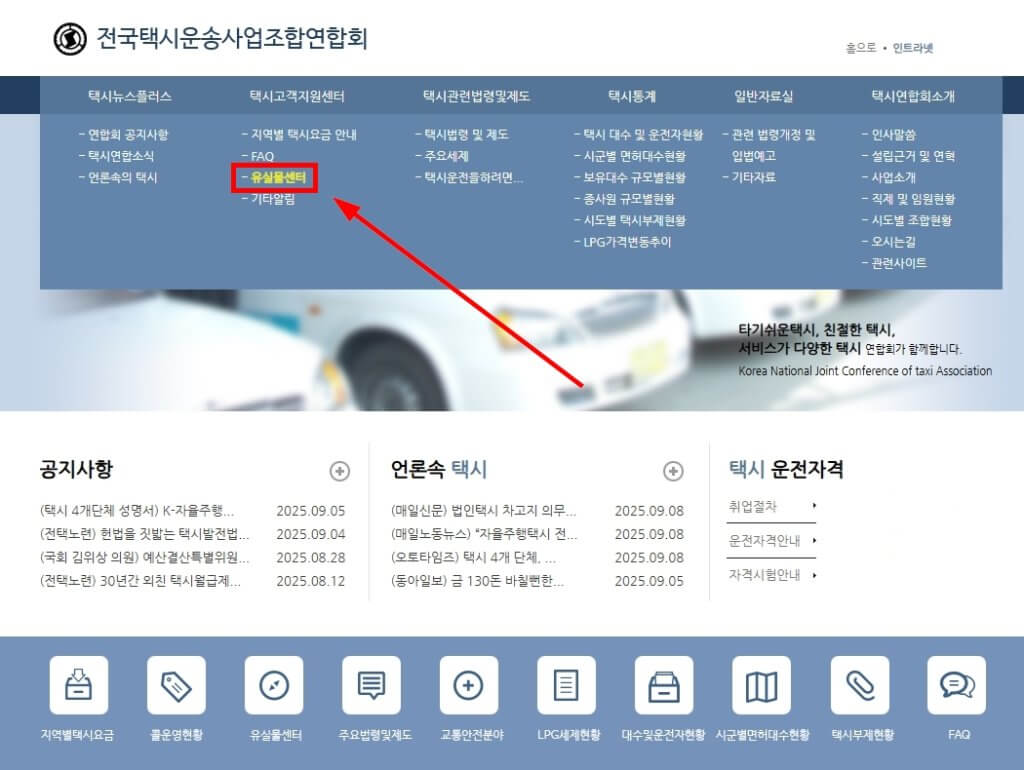Click the FAQ speech bubble icon

coord(957,685)
